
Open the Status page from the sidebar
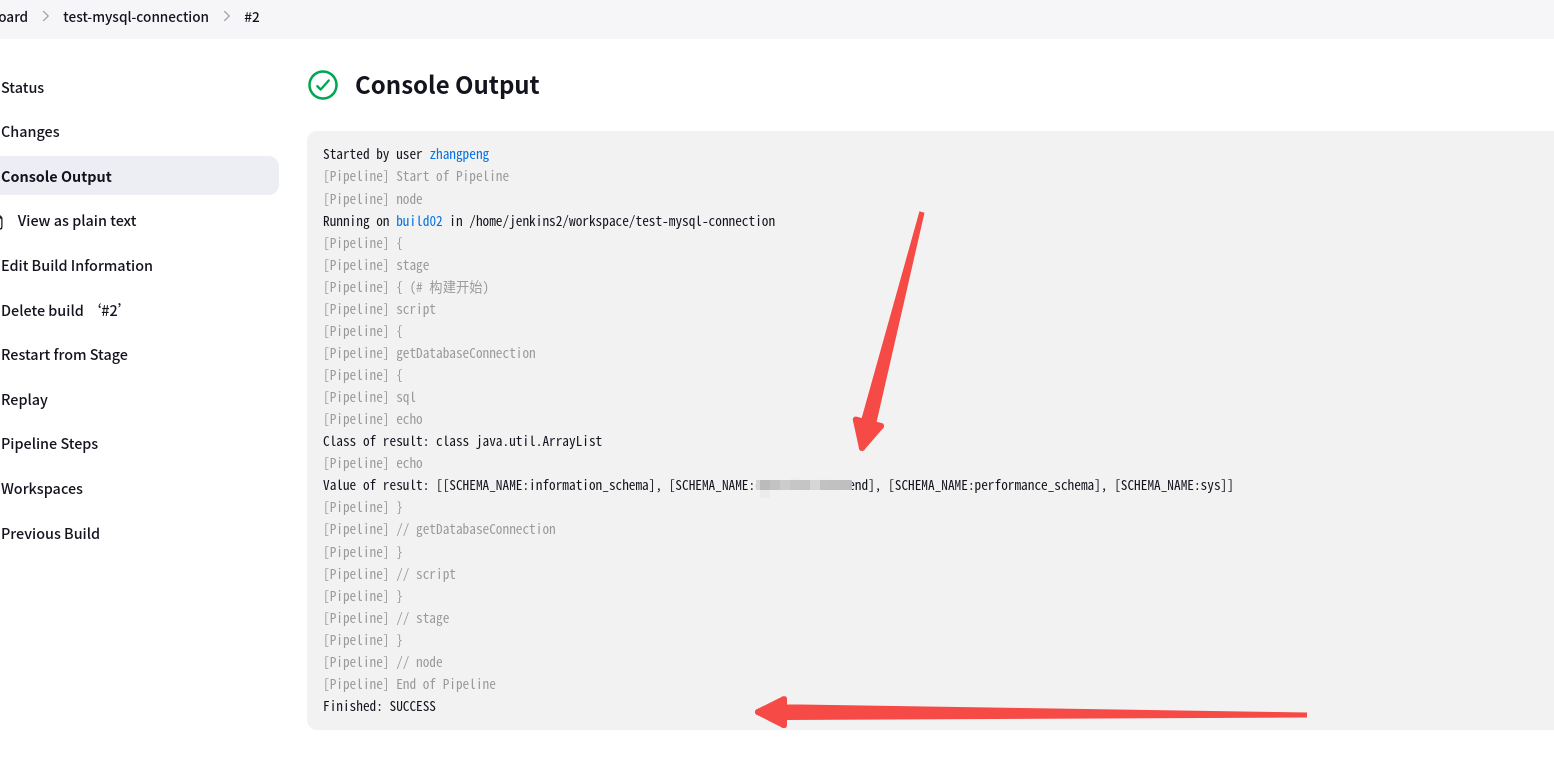[x=23, y=87]
